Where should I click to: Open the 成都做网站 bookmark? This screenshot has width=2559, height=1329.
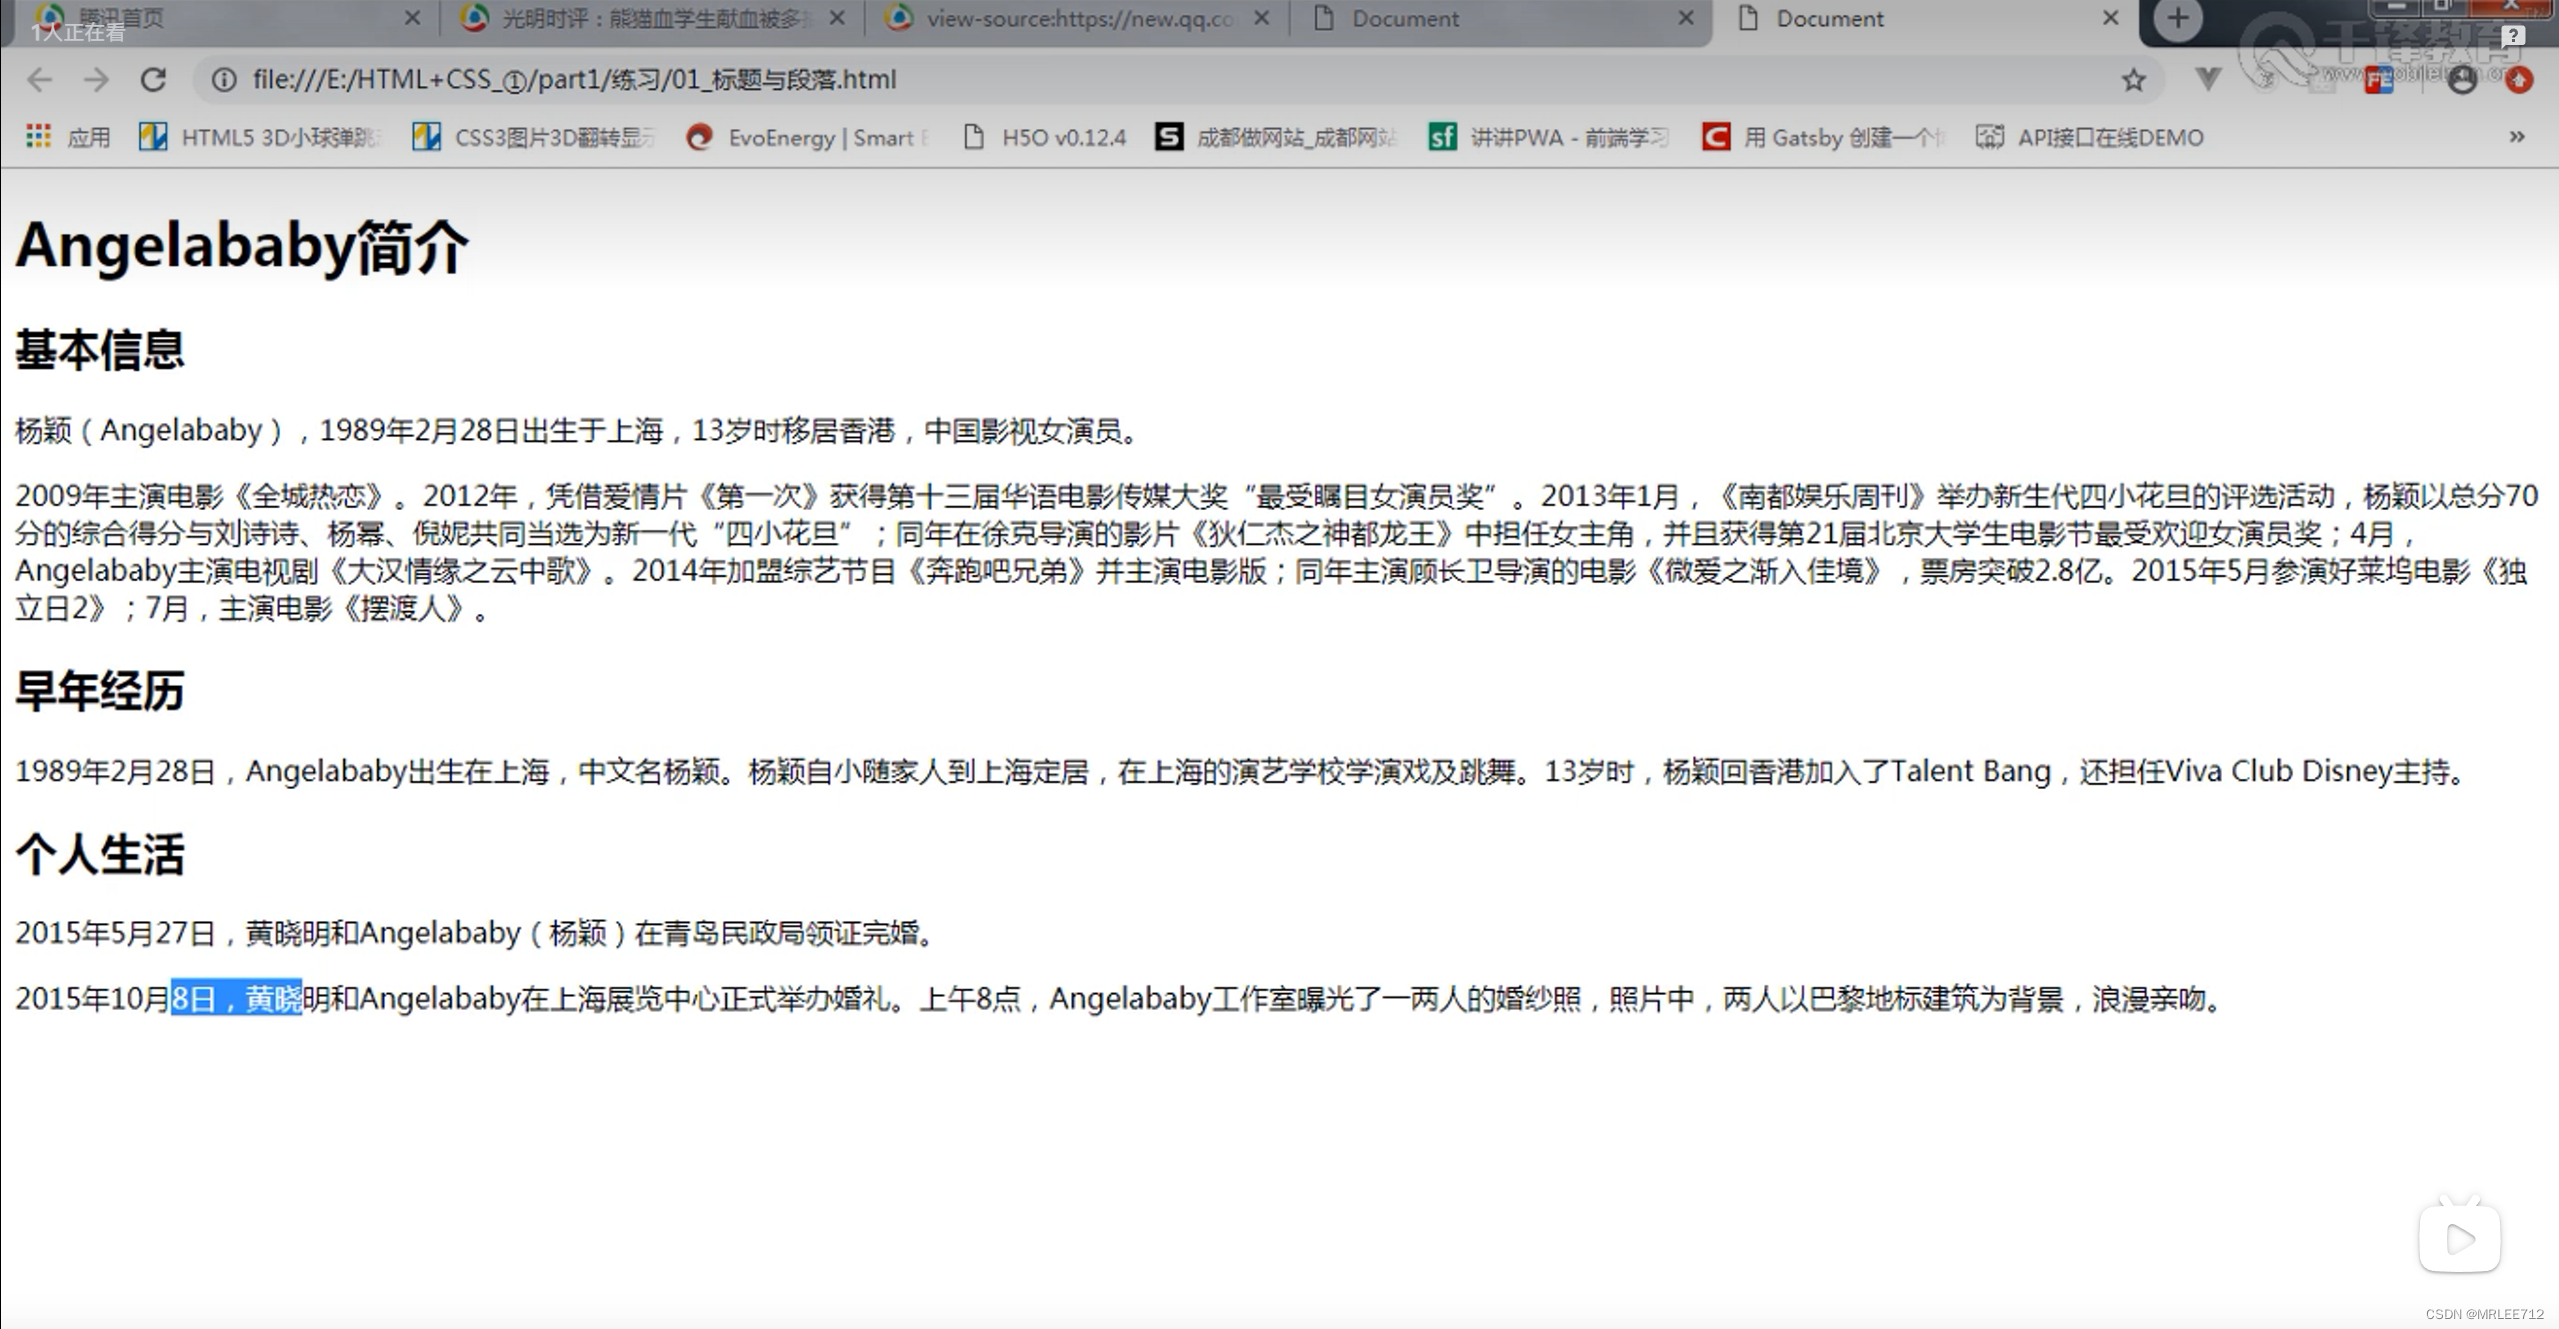pos(1275,137)
